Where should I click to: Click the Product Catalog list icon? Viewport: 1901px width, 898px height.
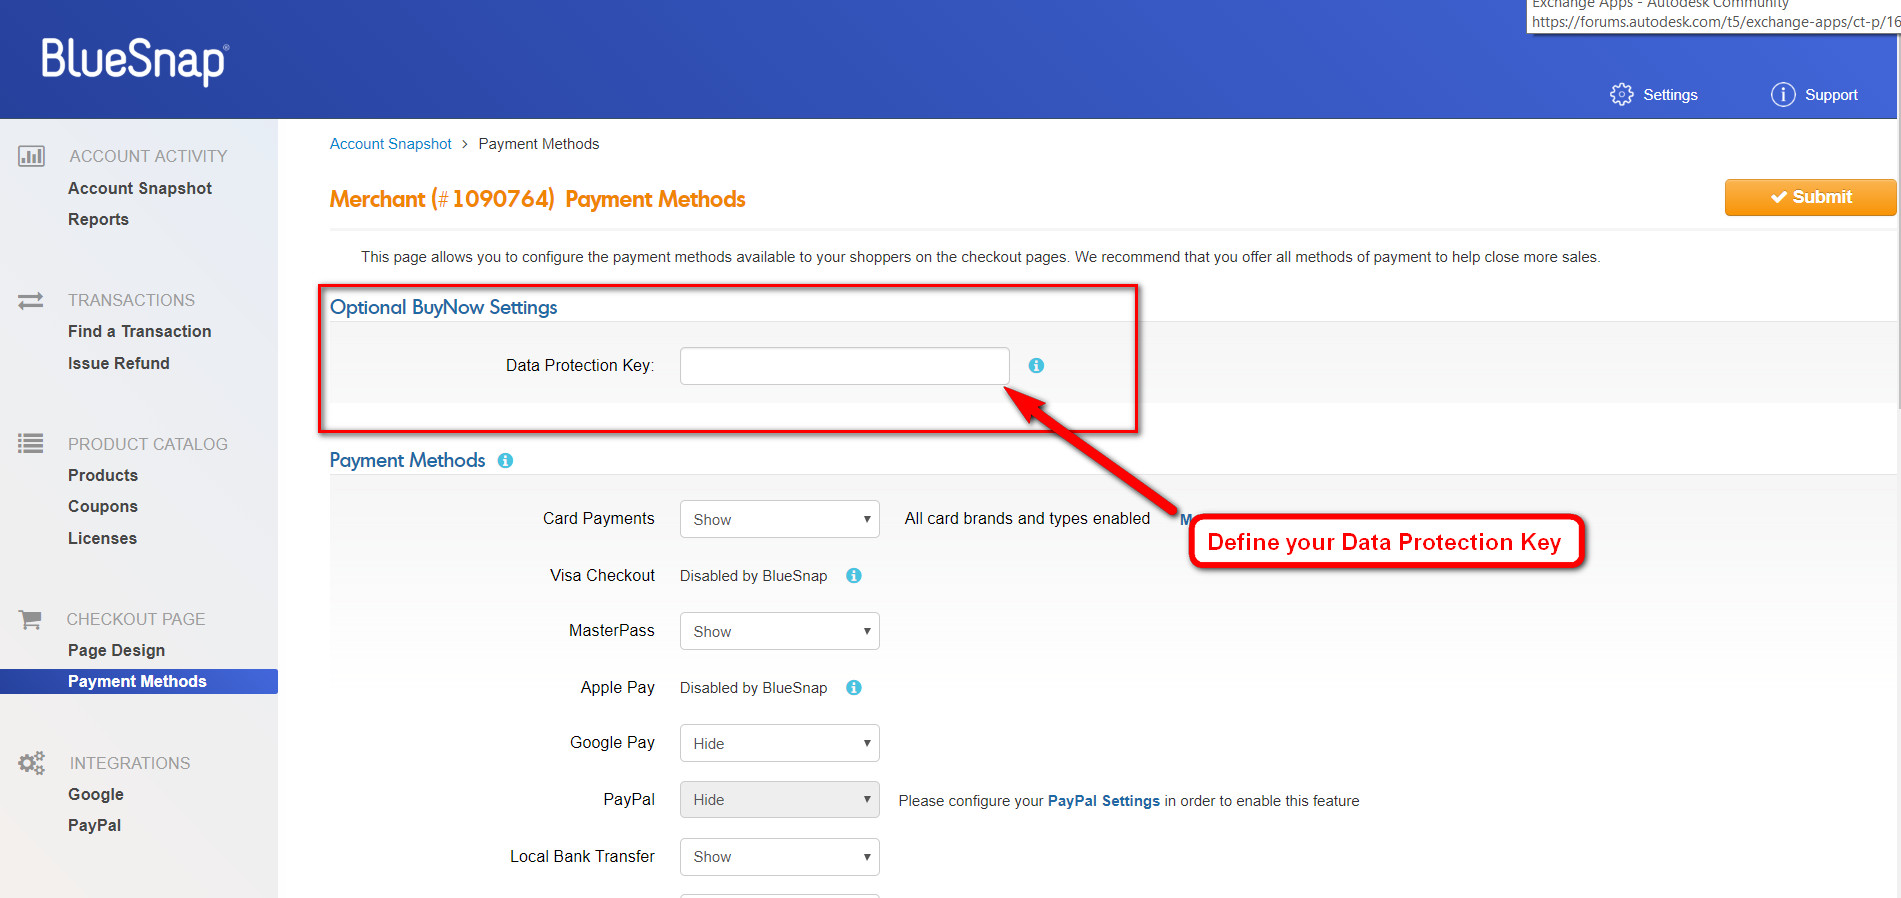point(31,443)
